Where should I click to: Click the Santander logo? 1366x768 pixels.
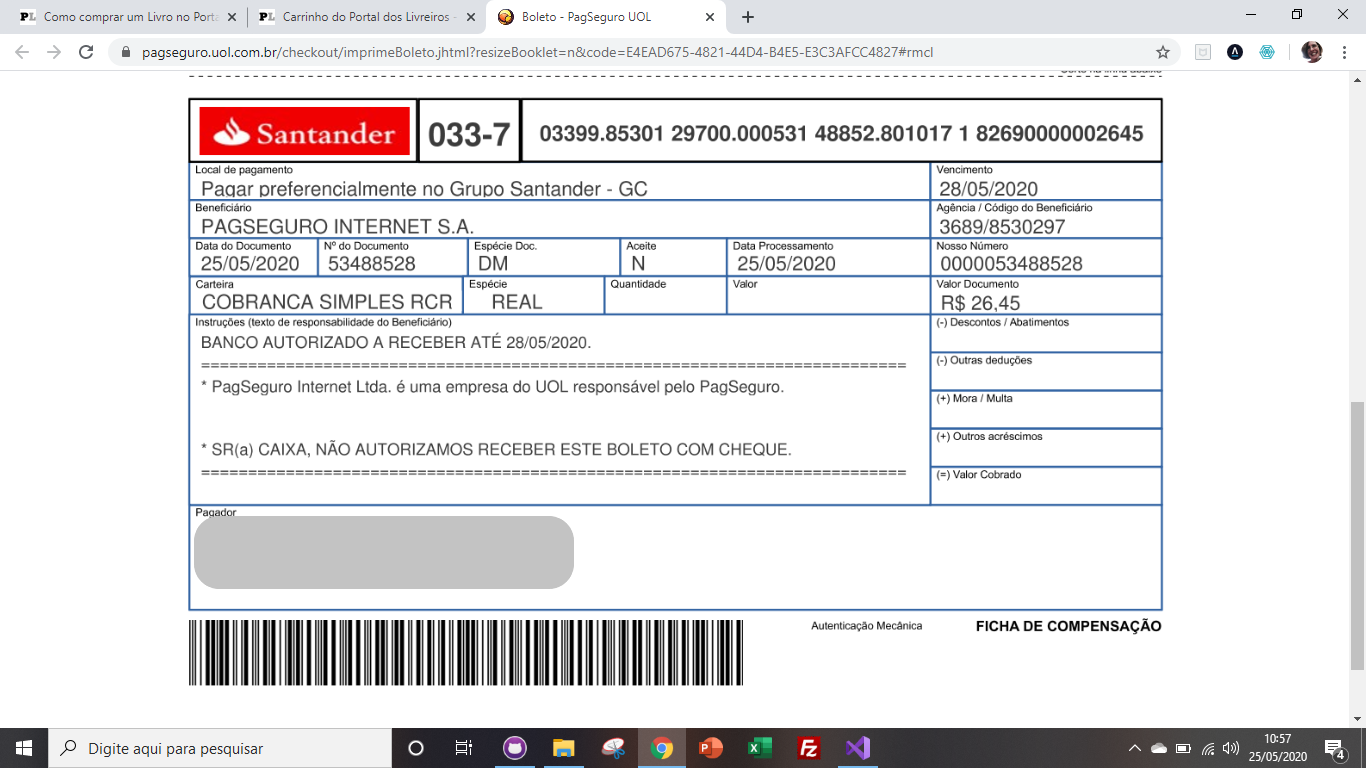[304, 131]
